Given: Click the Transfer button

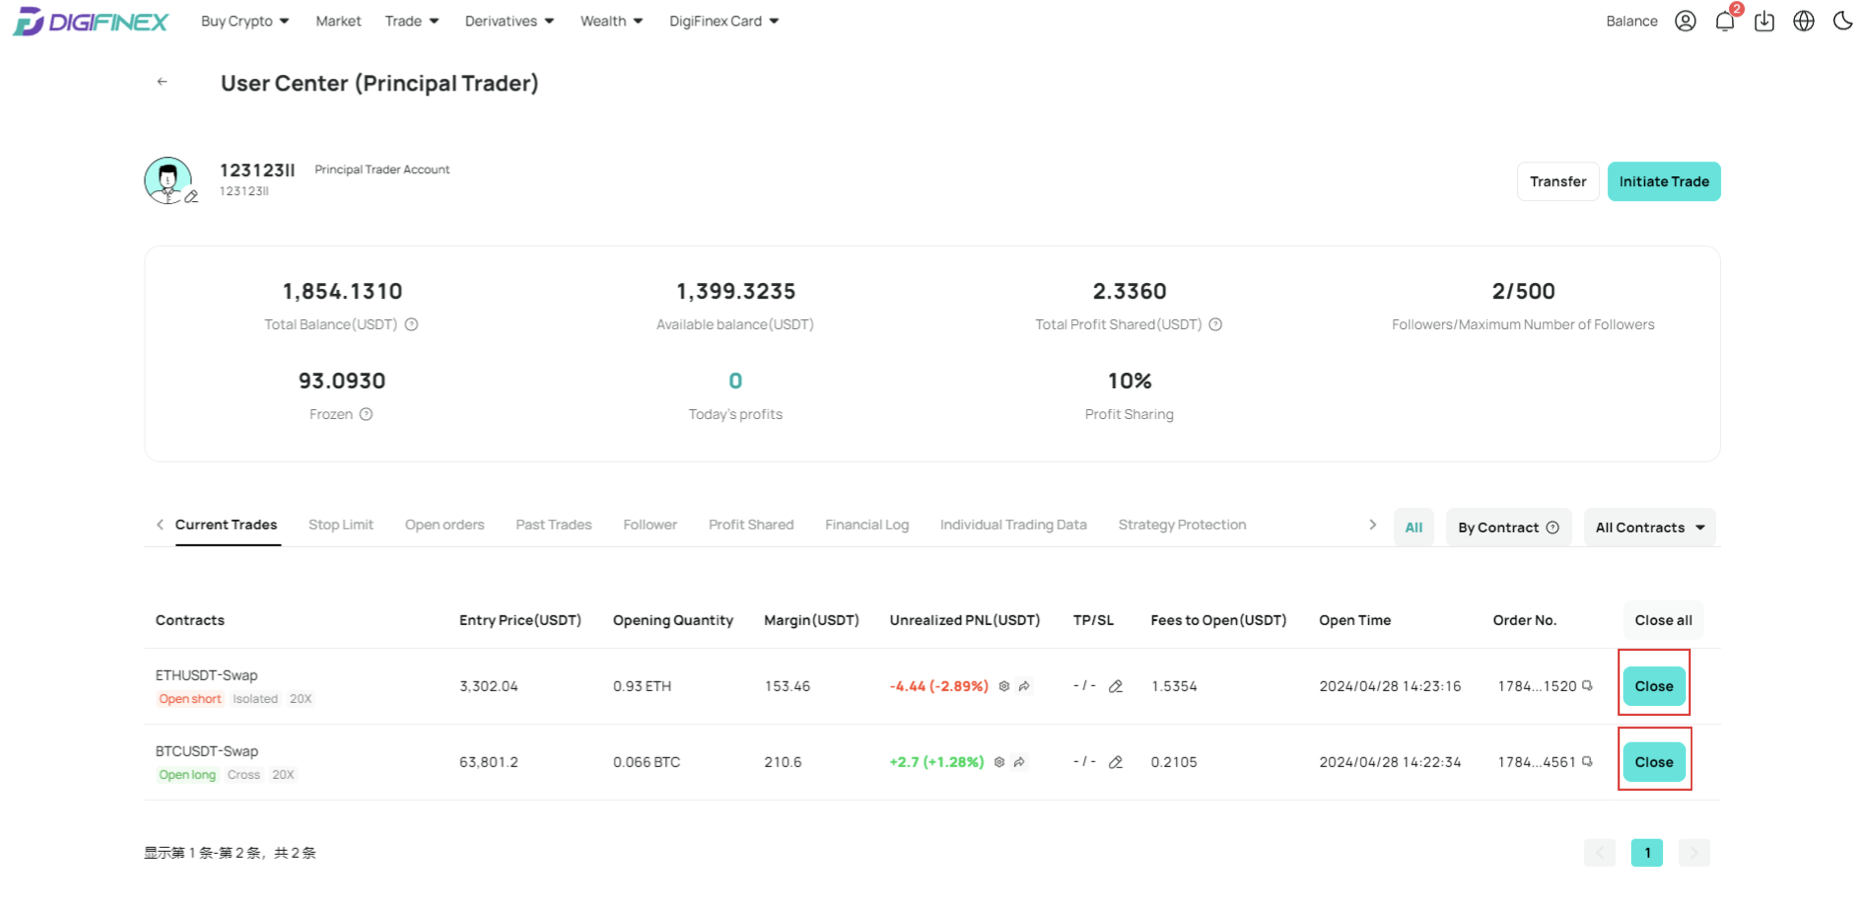Looking at the screenshot, I should coord(1558,182).
